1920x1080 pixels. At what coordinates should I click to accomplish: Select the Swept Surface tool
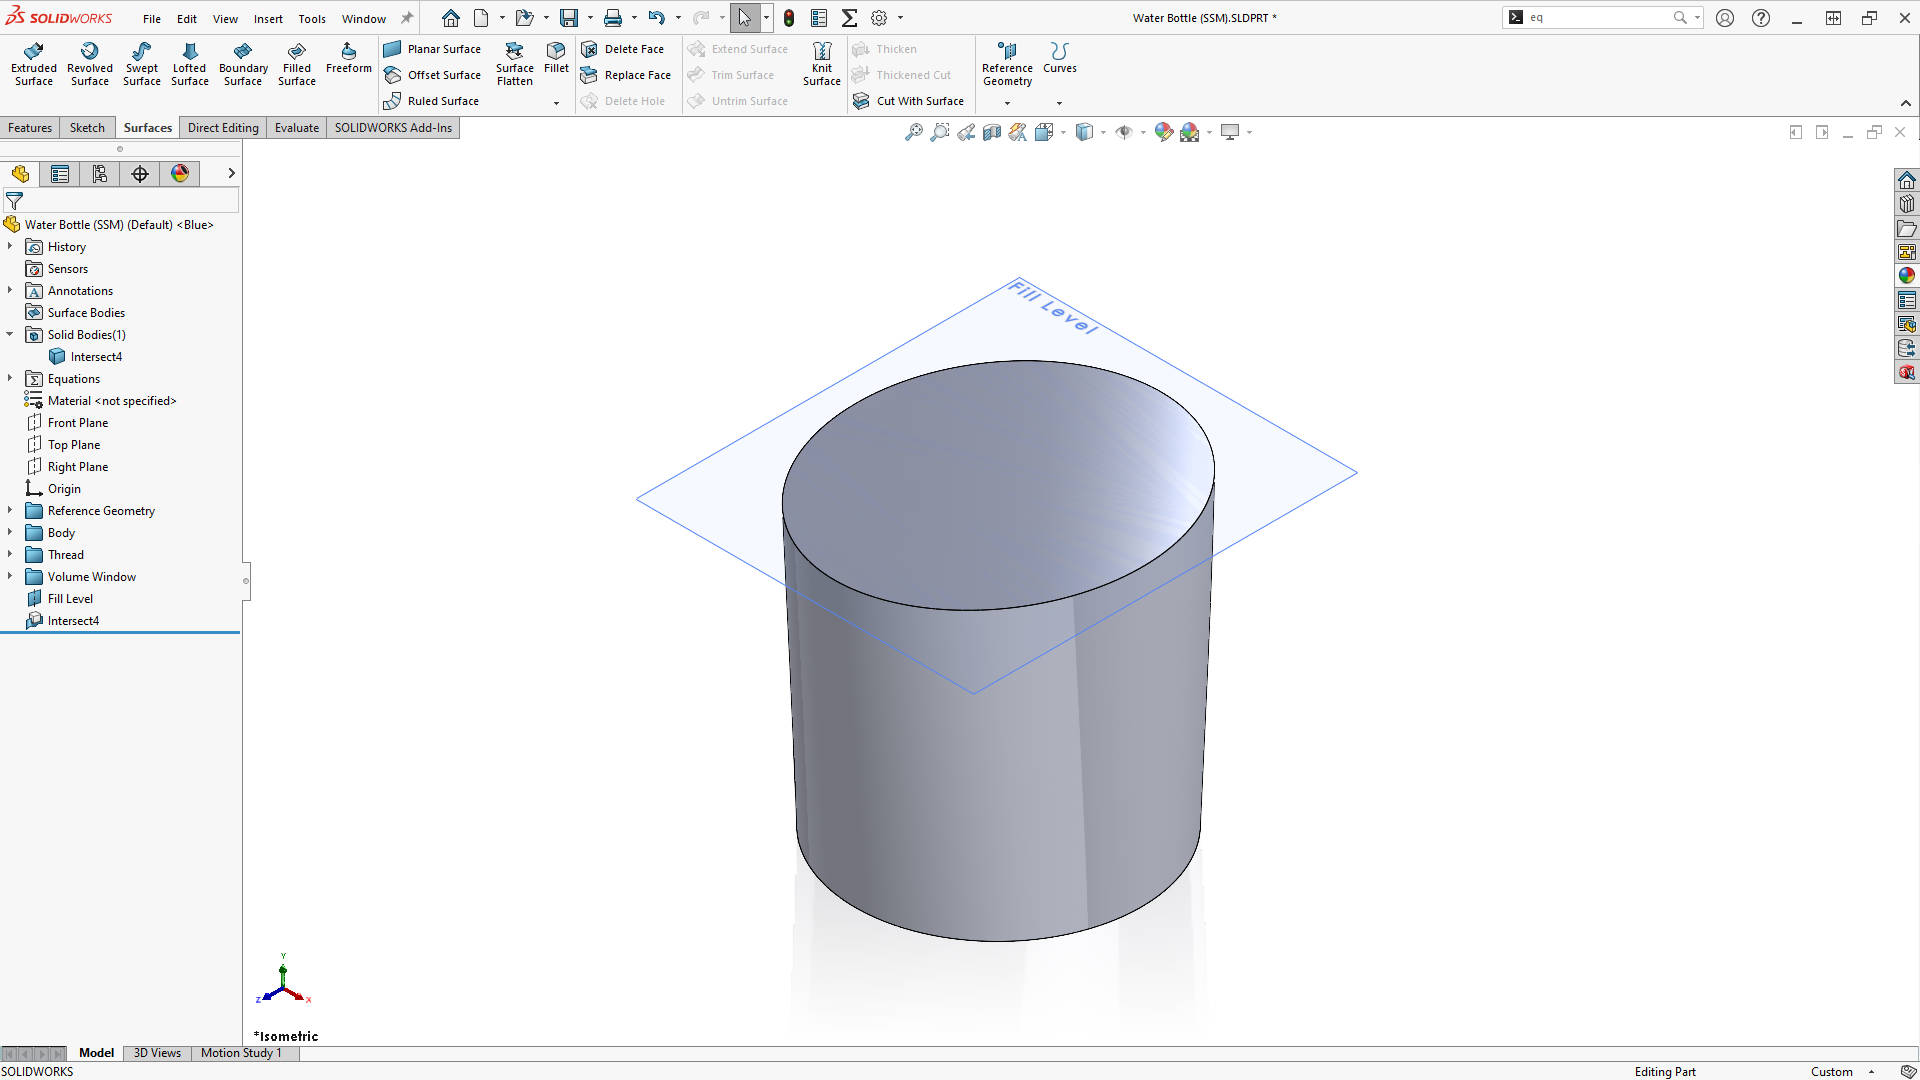(141, 63)
